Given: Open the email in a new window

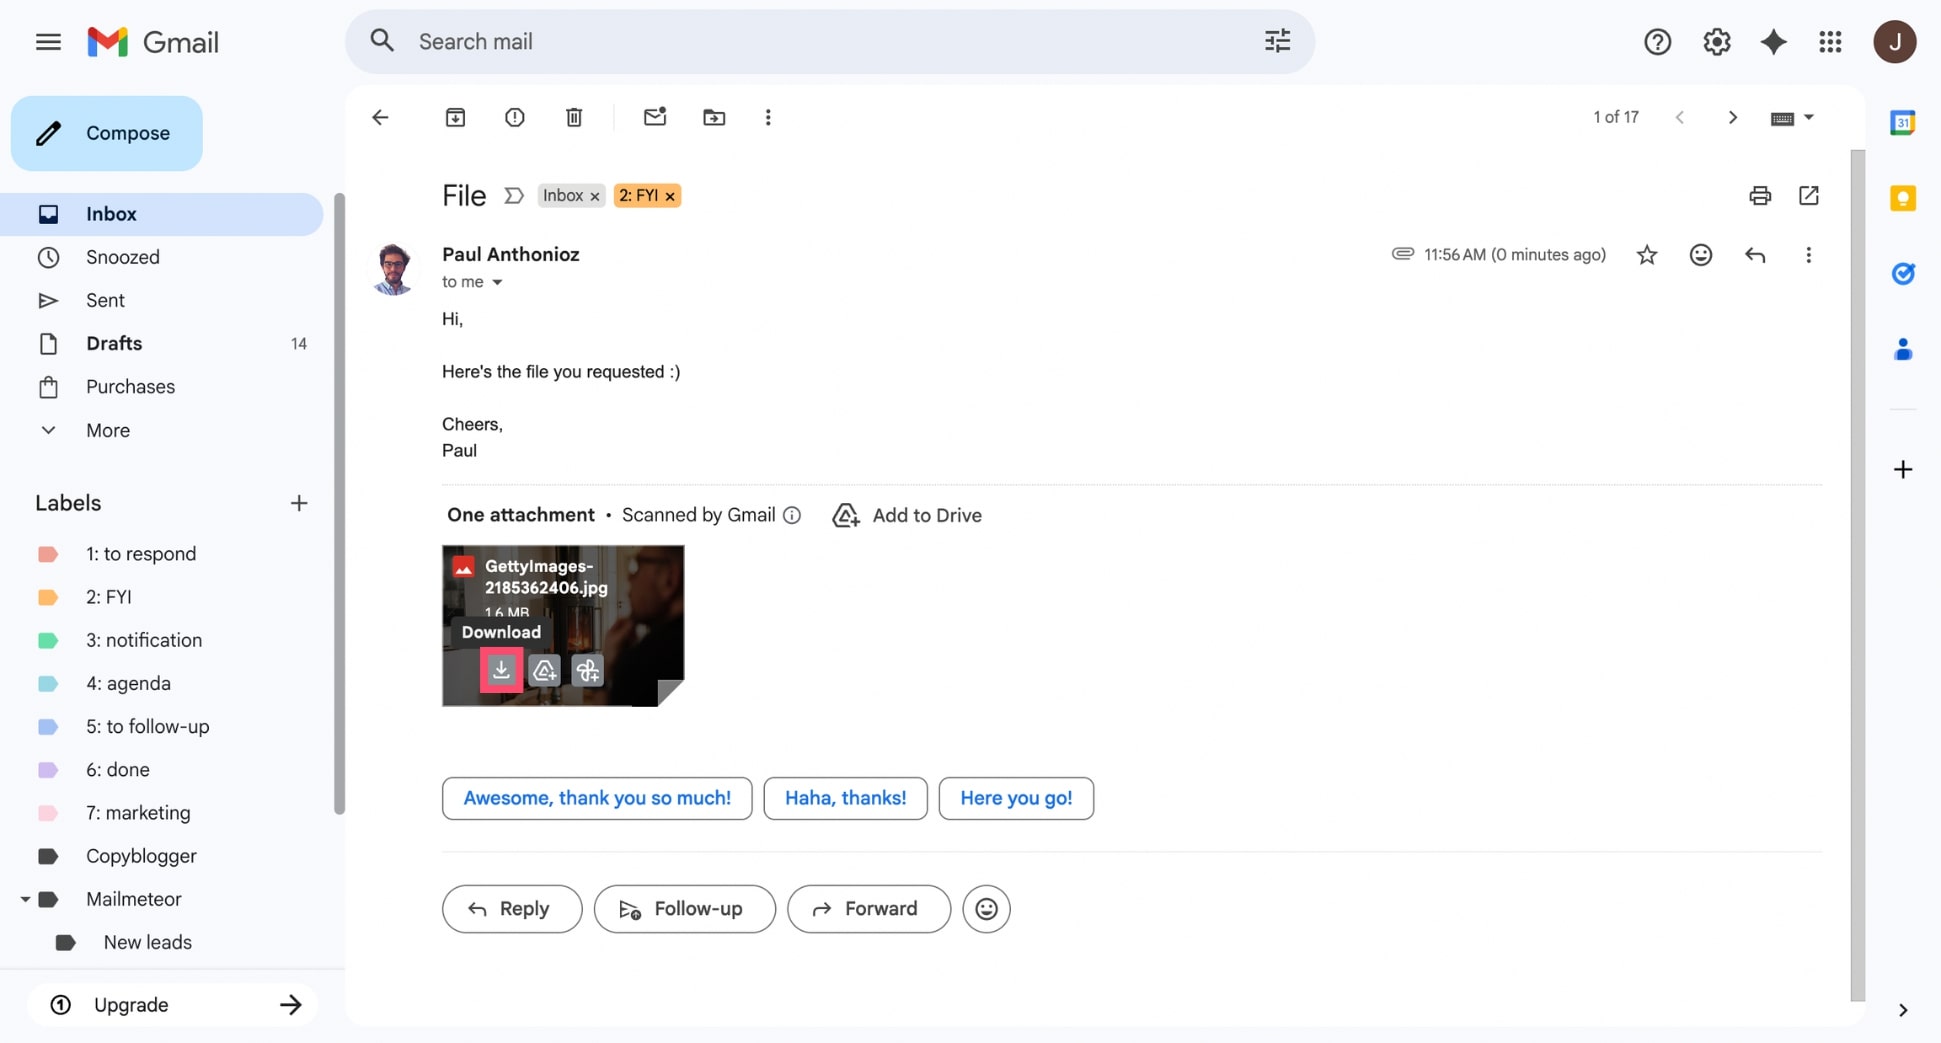Looking at the screenshot, I should pyautogui.click(x=1809, y=195).
